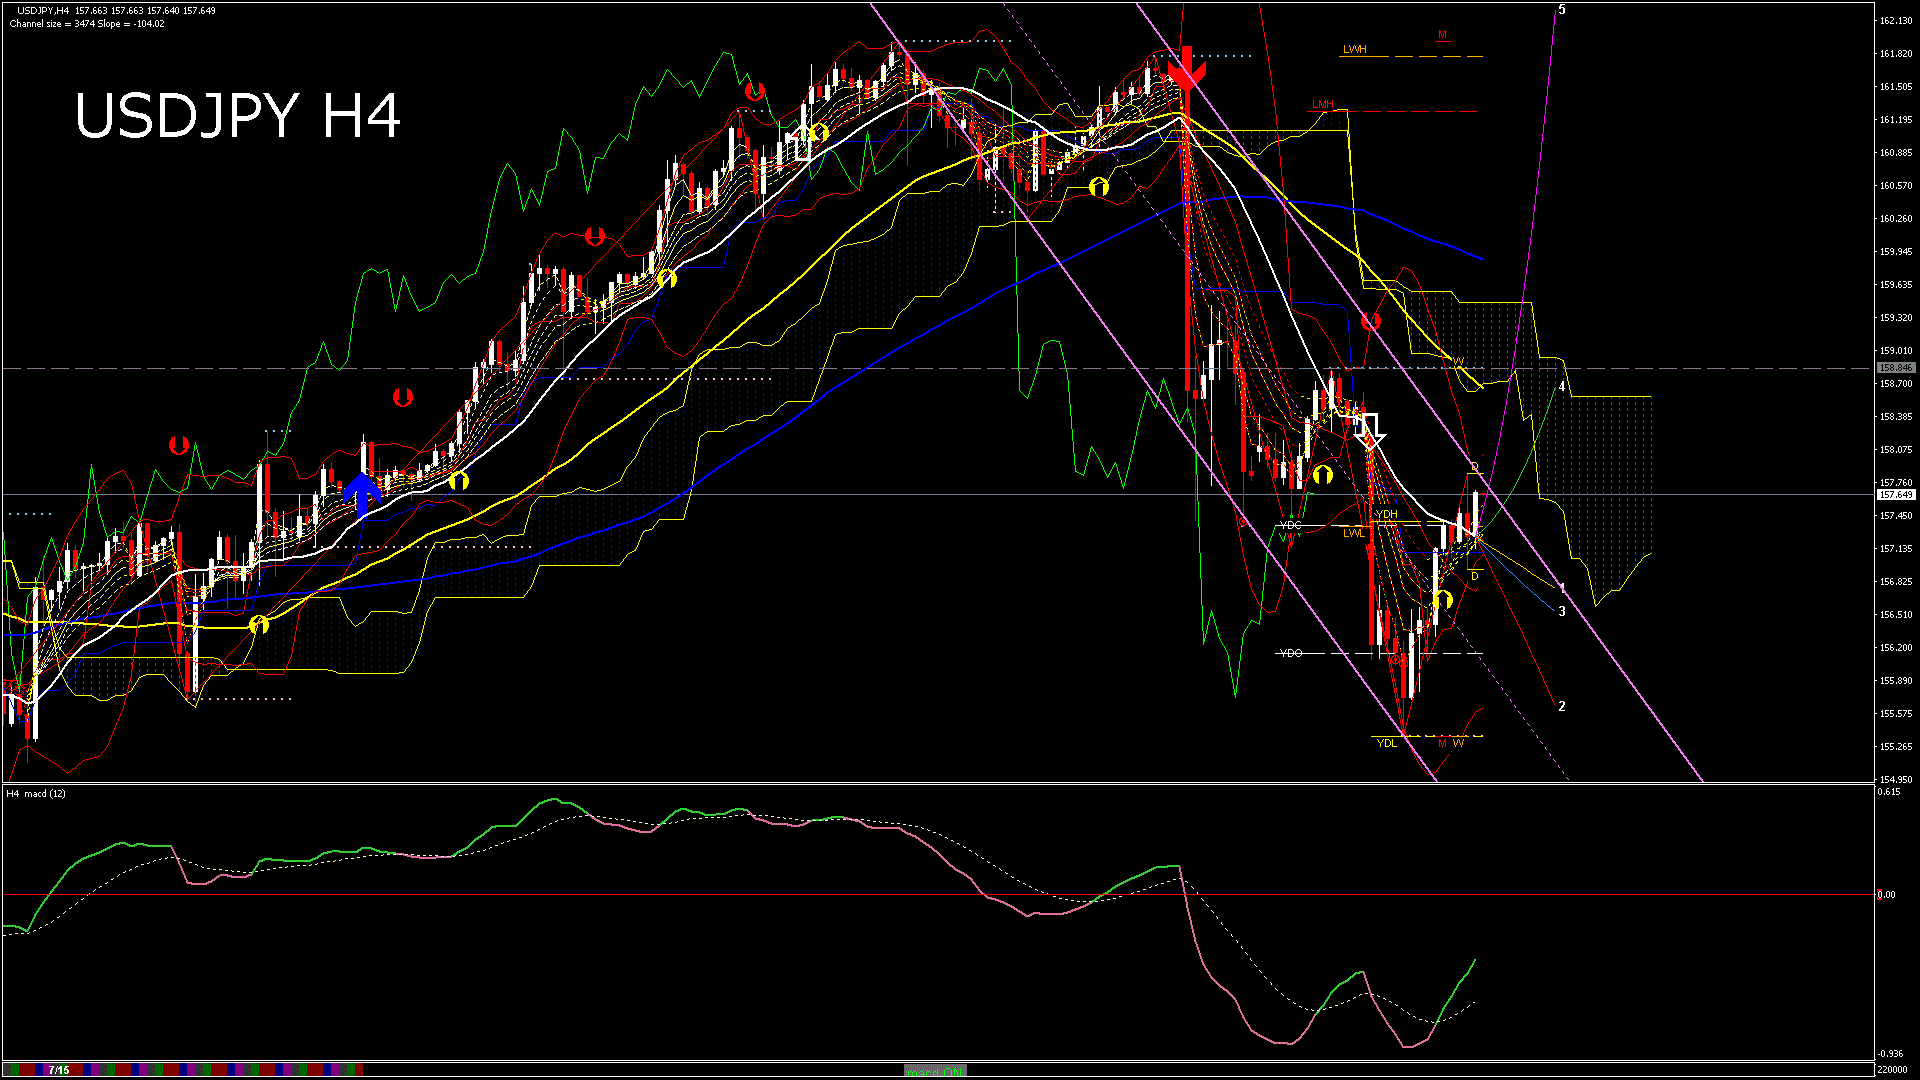Toggle the macd ON label on bottom bar
1920x1080 pixels.
(x=935, y=1071)
